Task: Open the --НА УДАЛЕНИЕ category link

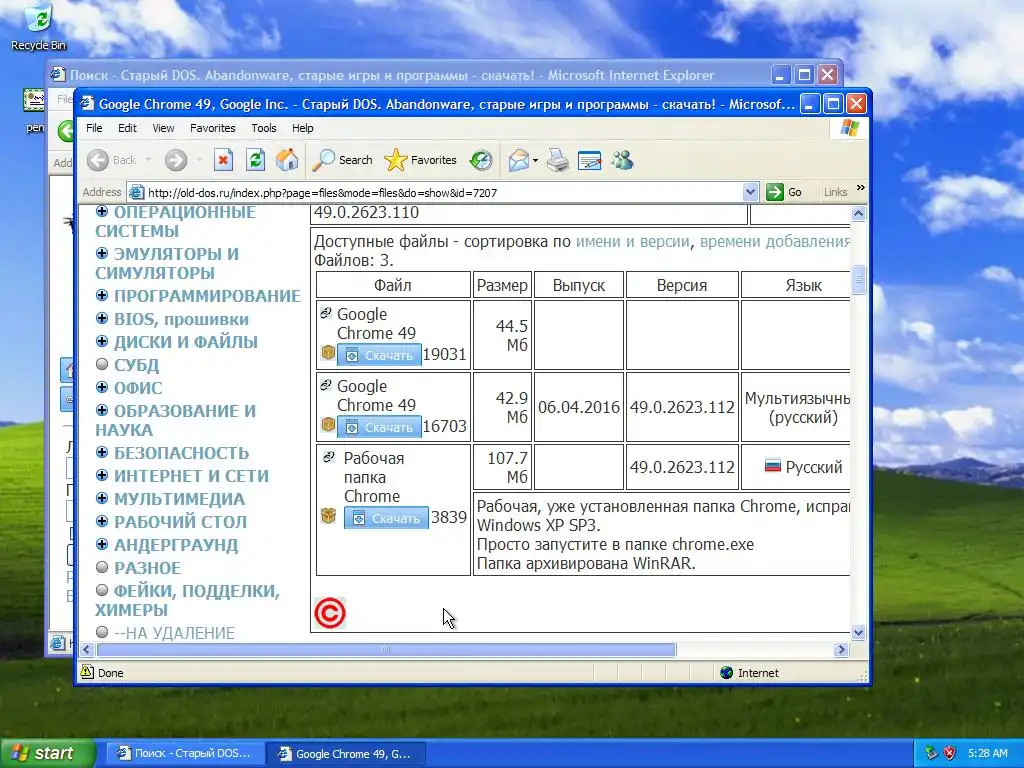Action: point(174,633)
